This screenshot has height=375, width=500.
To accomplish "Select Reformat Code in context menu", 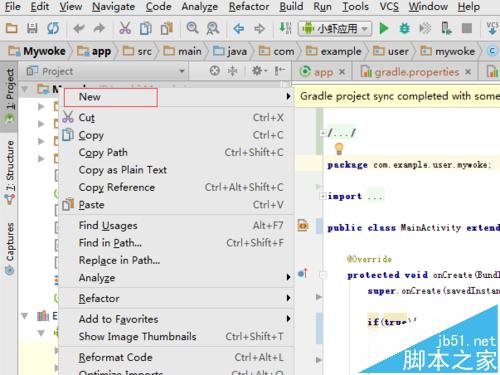I will (177, 357).
